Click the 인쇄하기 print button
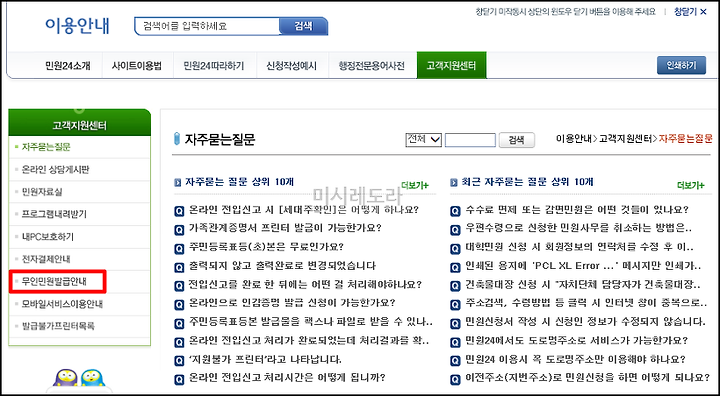The image size is (720, 396). click(681, 65)
